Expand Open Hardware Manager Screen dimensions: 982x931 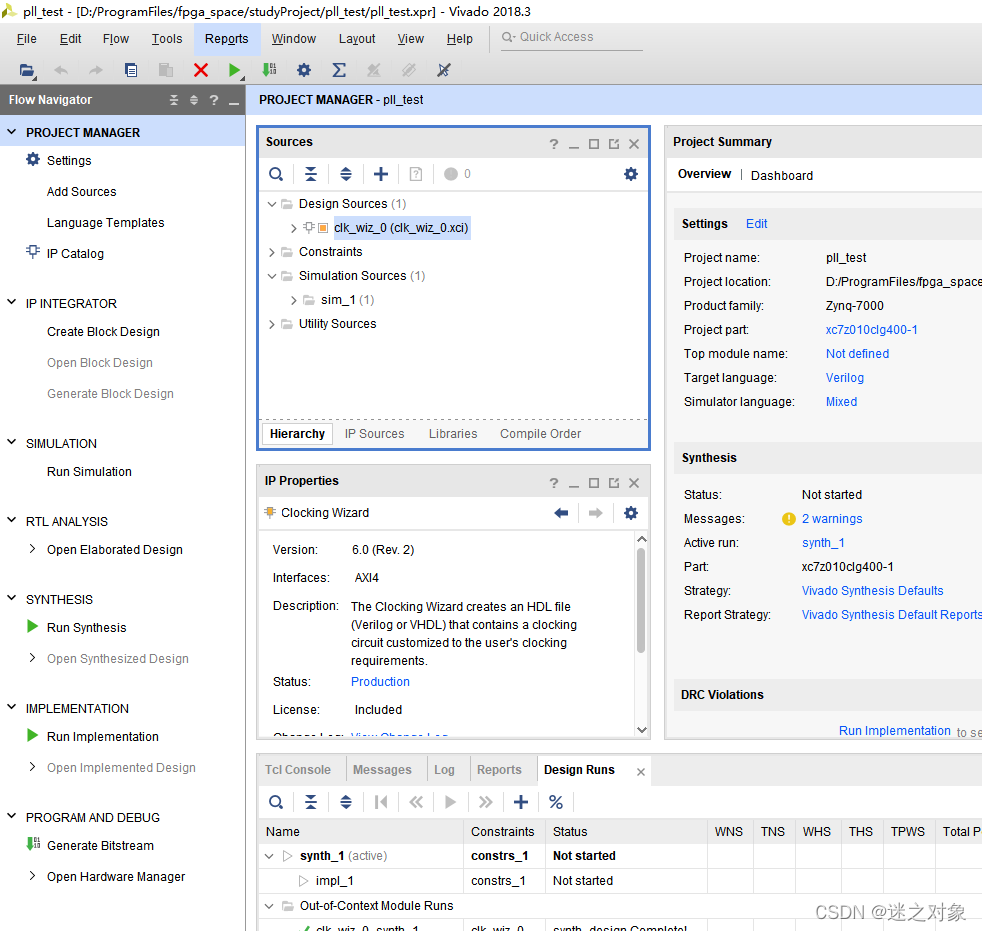(33, 876)
